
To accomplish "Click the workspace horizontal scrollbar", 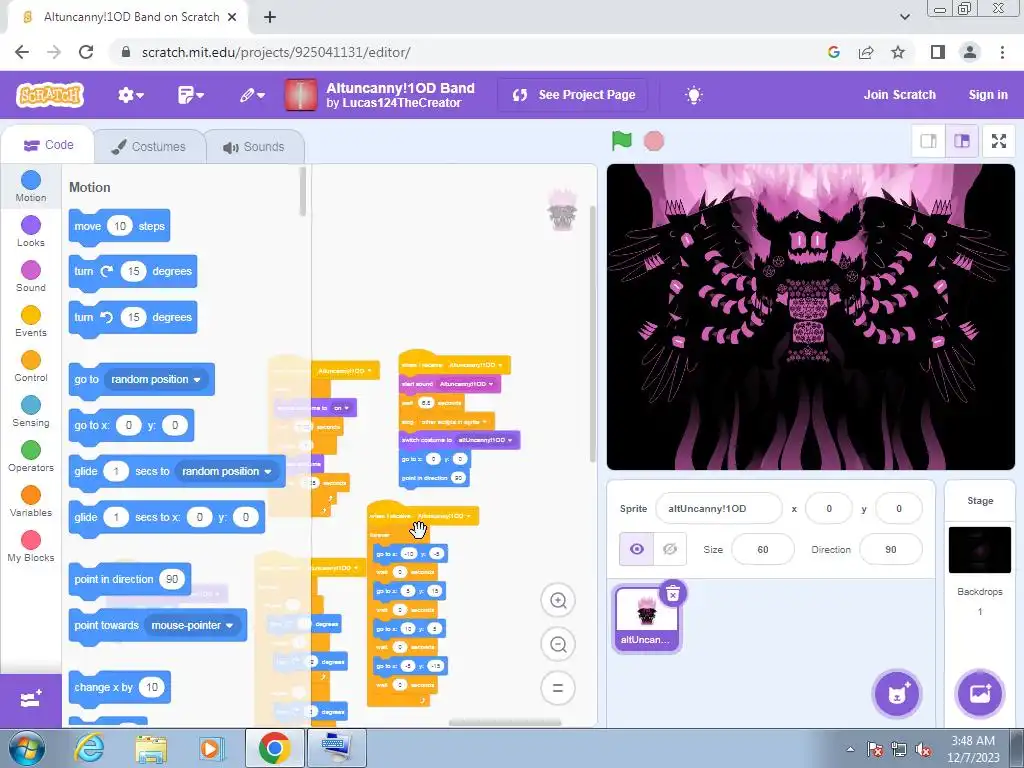I will [x=505, y=722].
